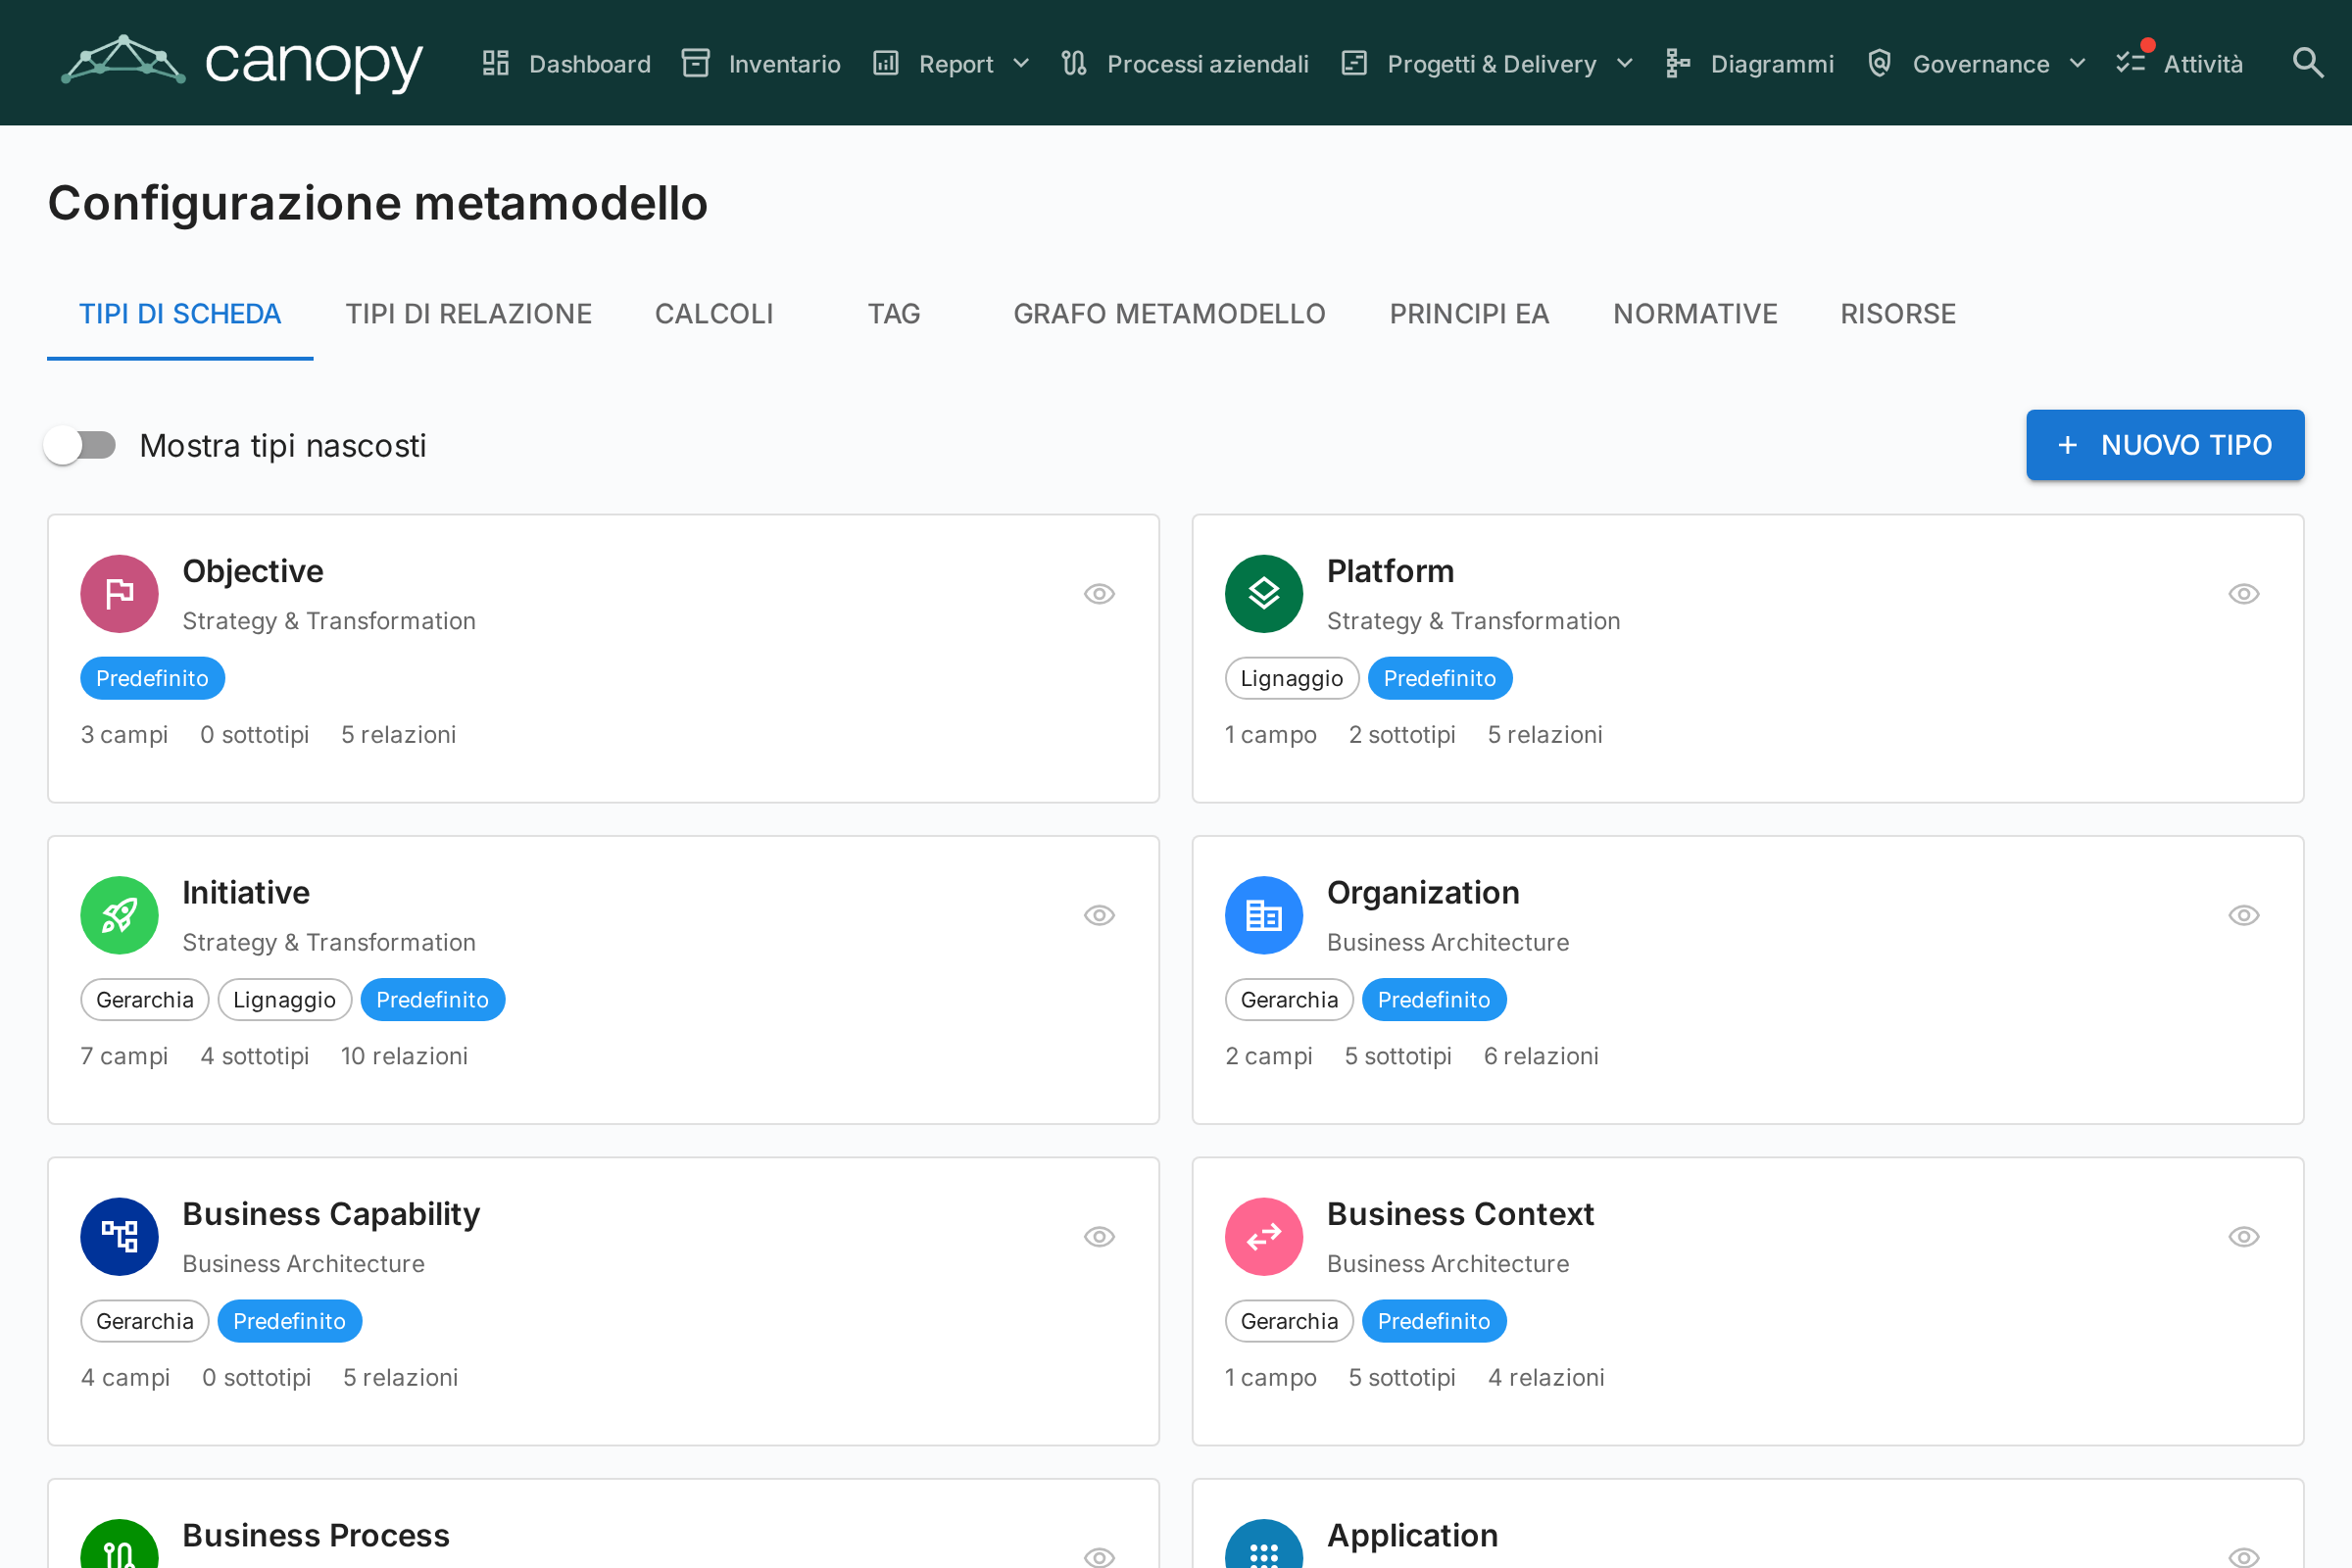The image size is (2352, 1568).
Task: Expand the Governance dropdown chevron
Action: pos(2077,64)
